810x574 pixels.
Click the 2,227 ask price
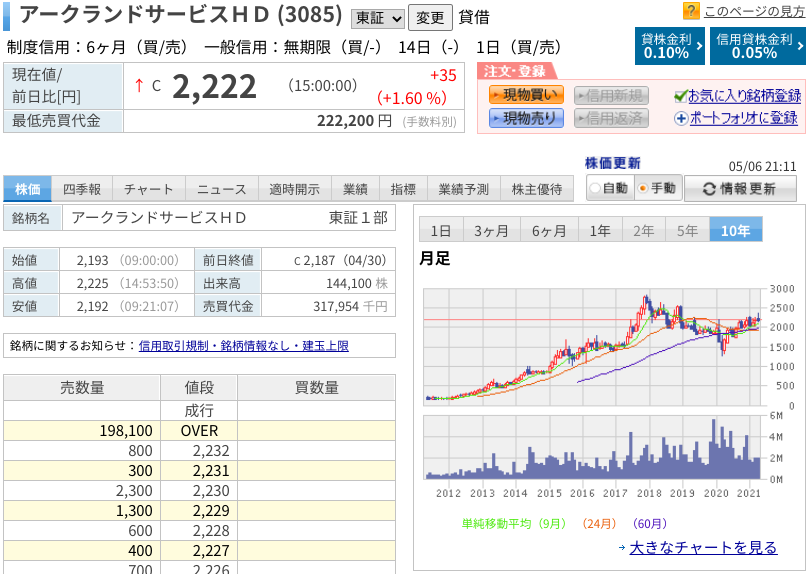211,551
